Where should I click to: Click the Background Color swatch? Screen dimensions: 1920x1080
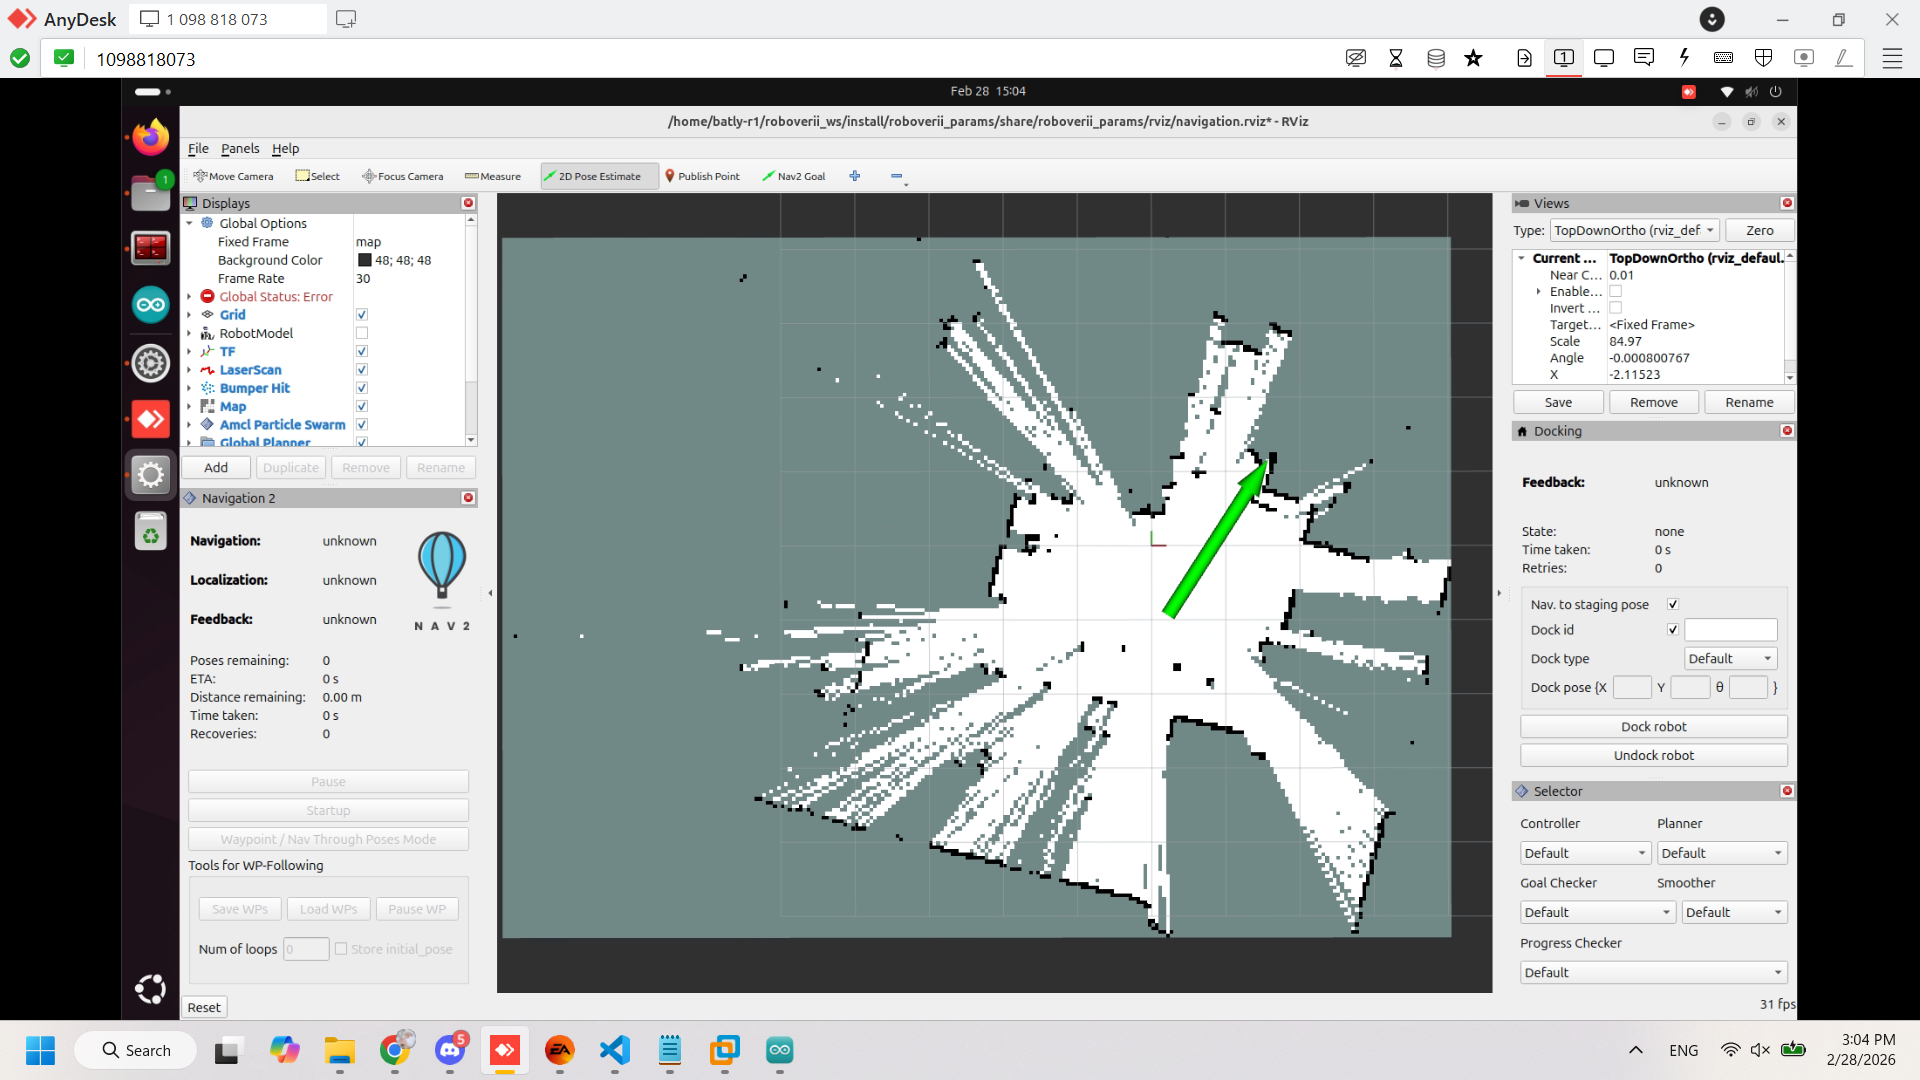[365, 260]
